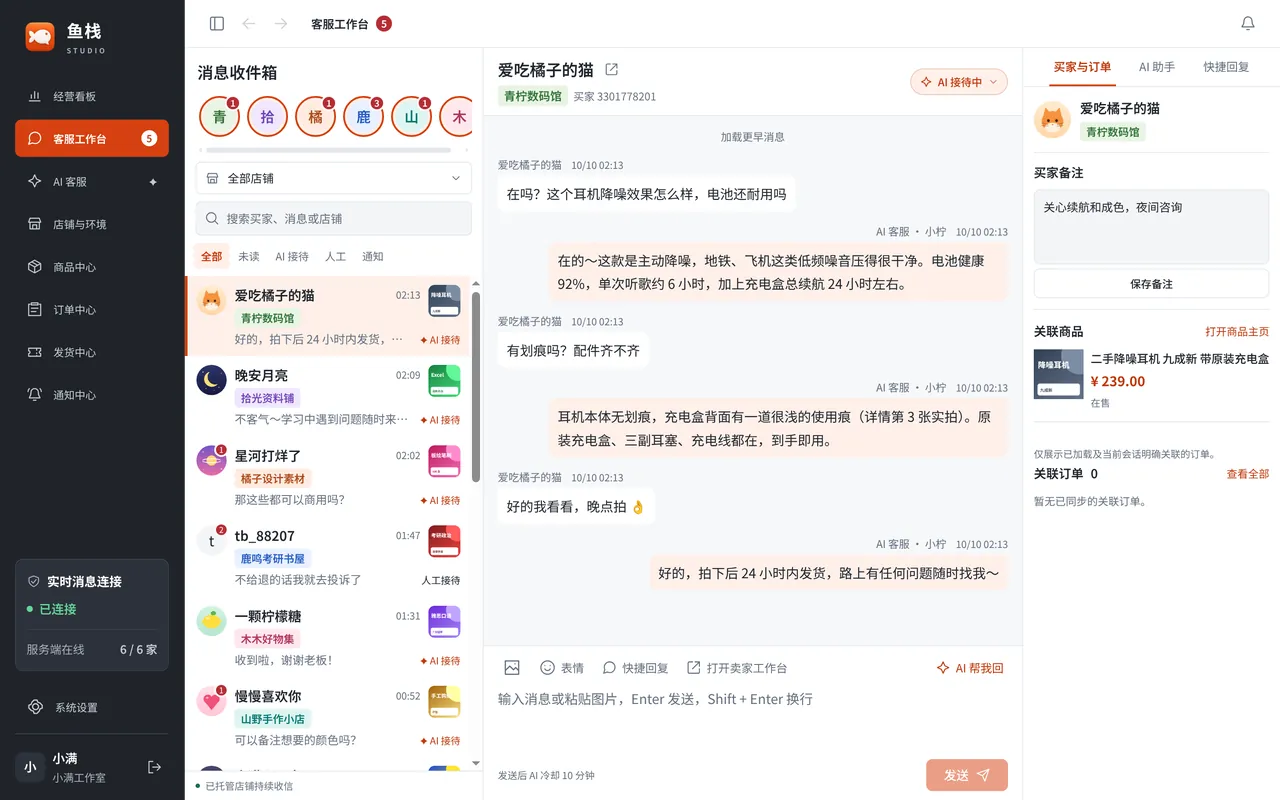
Task: Select the 橘 shop avatar filter
Action: [315, 117]
